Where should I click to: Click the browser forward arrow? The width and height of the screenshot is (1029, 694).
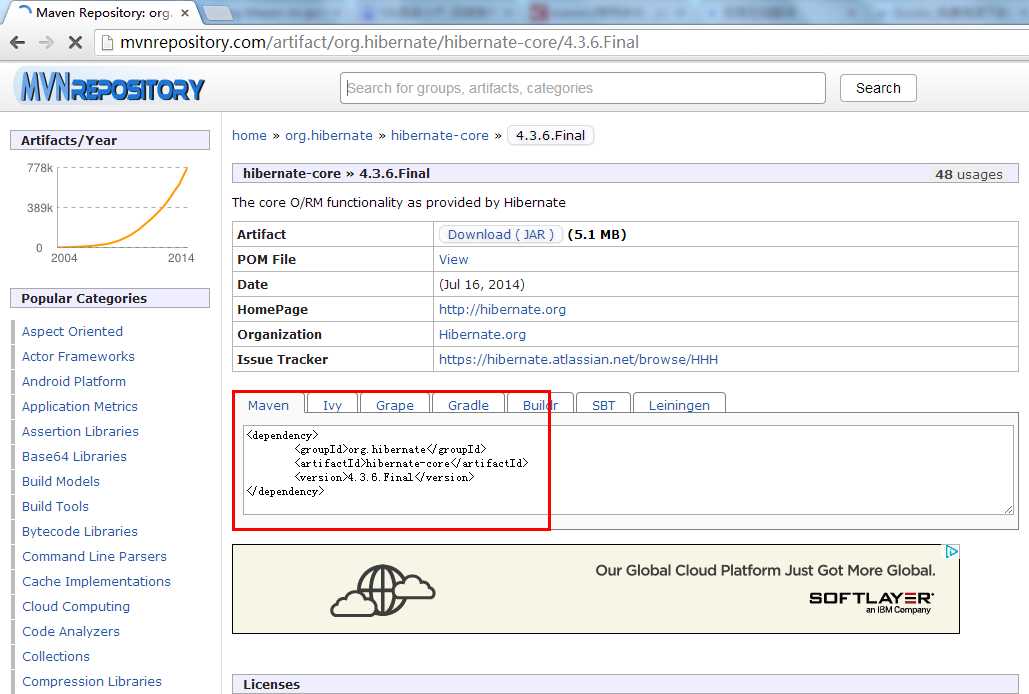click(x=46, y=43)
